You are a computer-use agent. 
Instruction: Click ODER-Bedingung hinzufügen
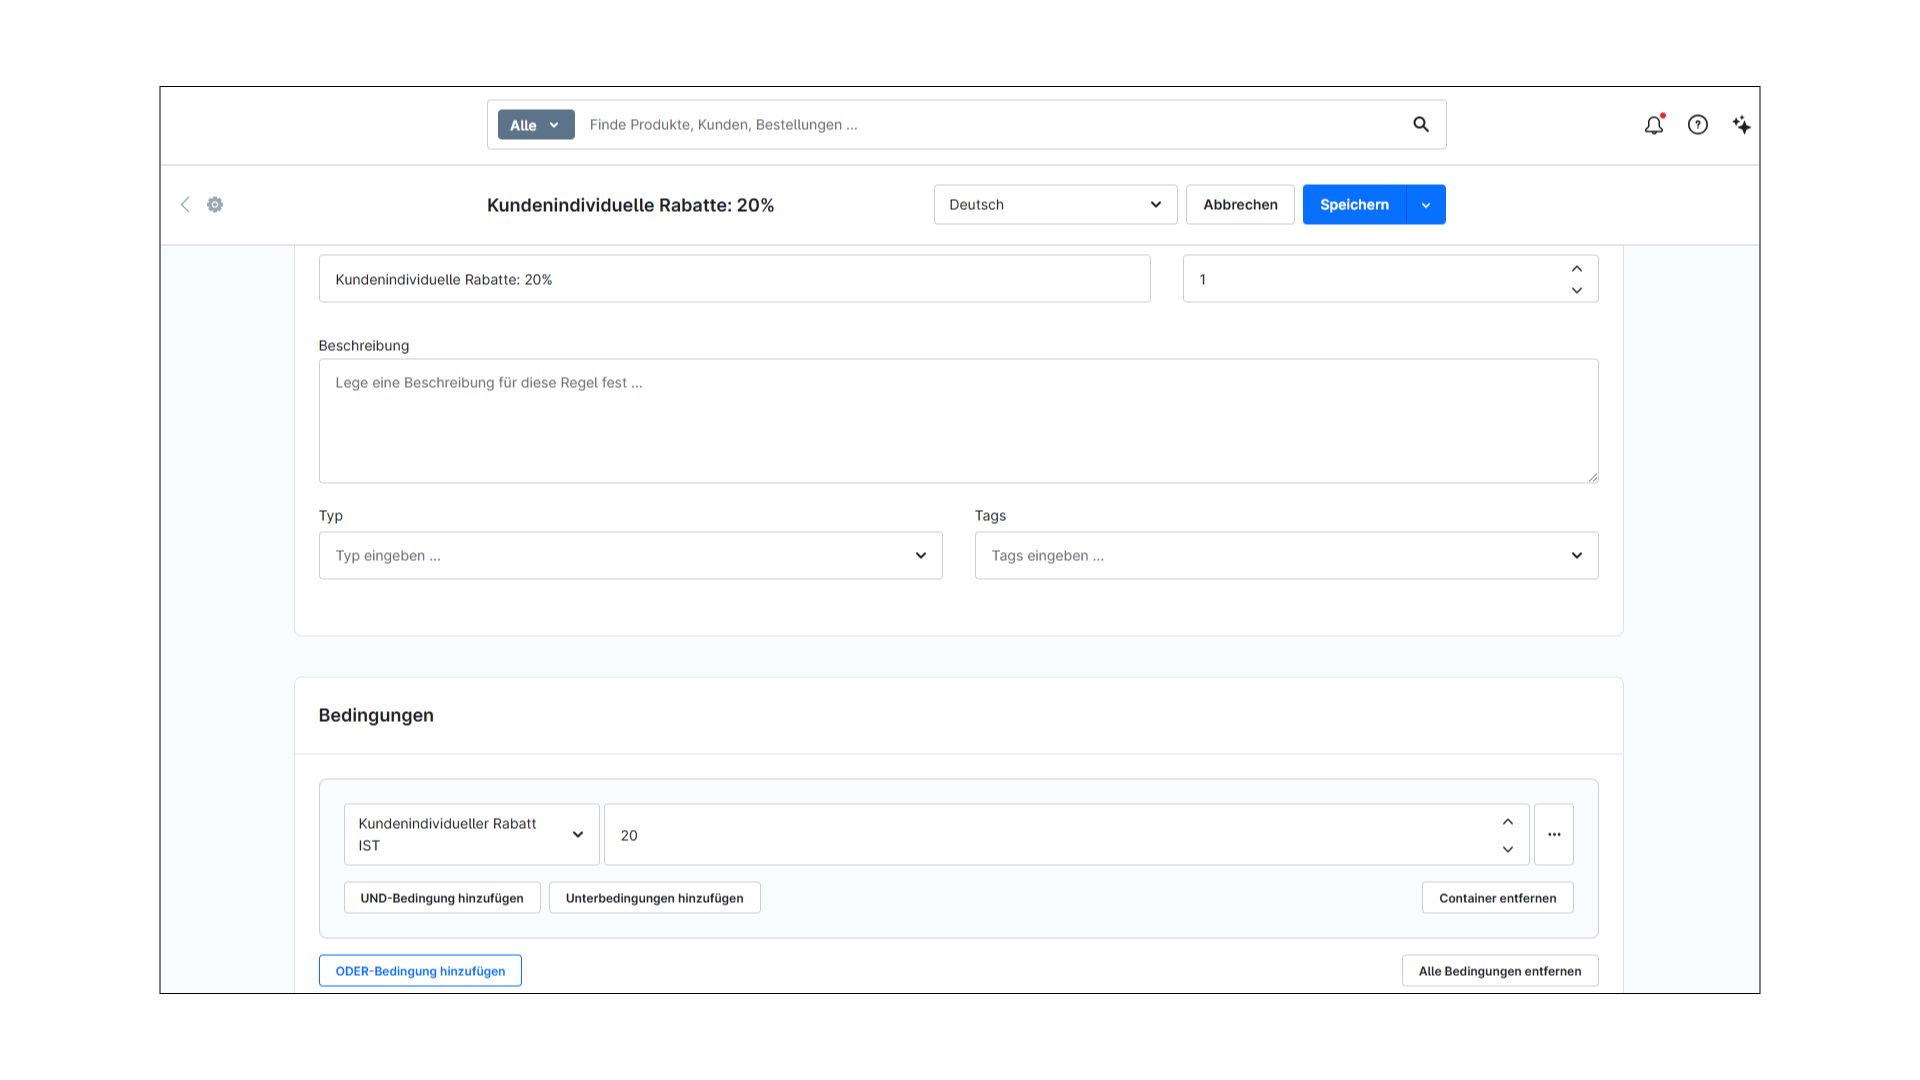tap(420, 970)
